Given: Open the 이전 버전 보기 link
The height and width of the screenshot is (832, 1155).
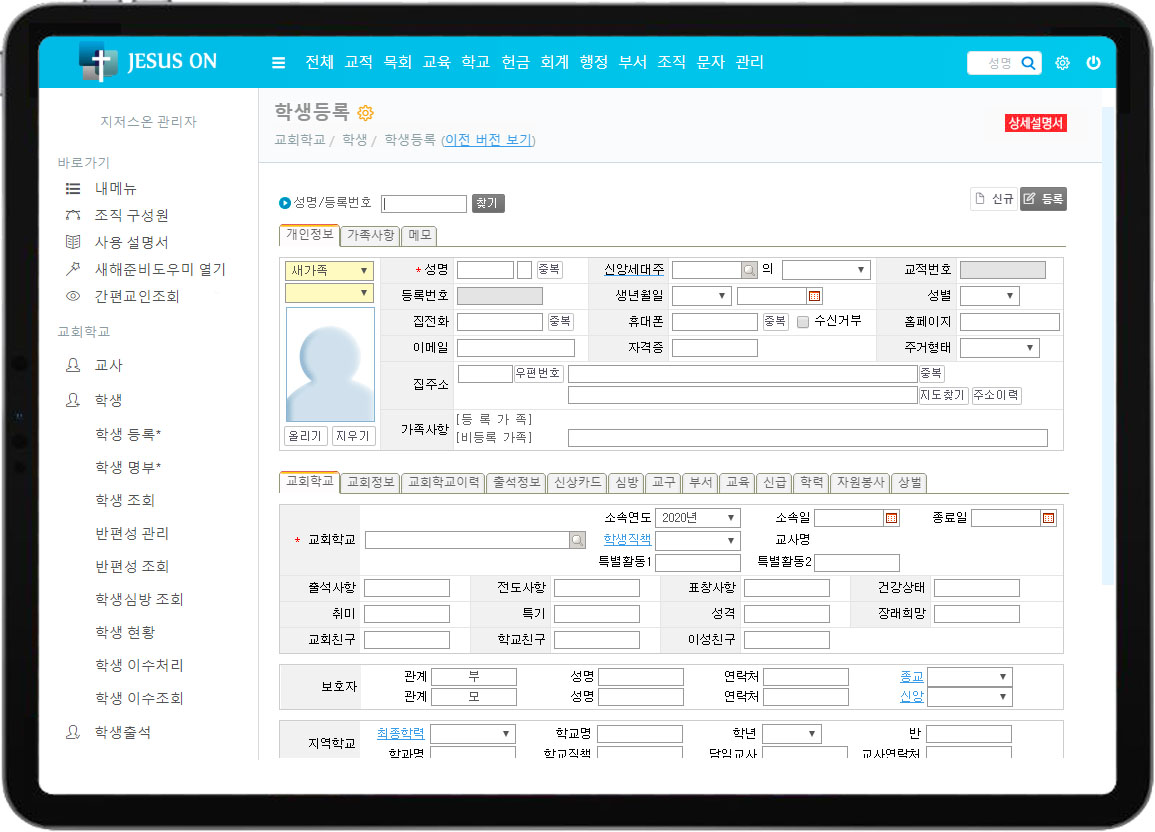Looking at the screenshot, I should click(488, 141).
